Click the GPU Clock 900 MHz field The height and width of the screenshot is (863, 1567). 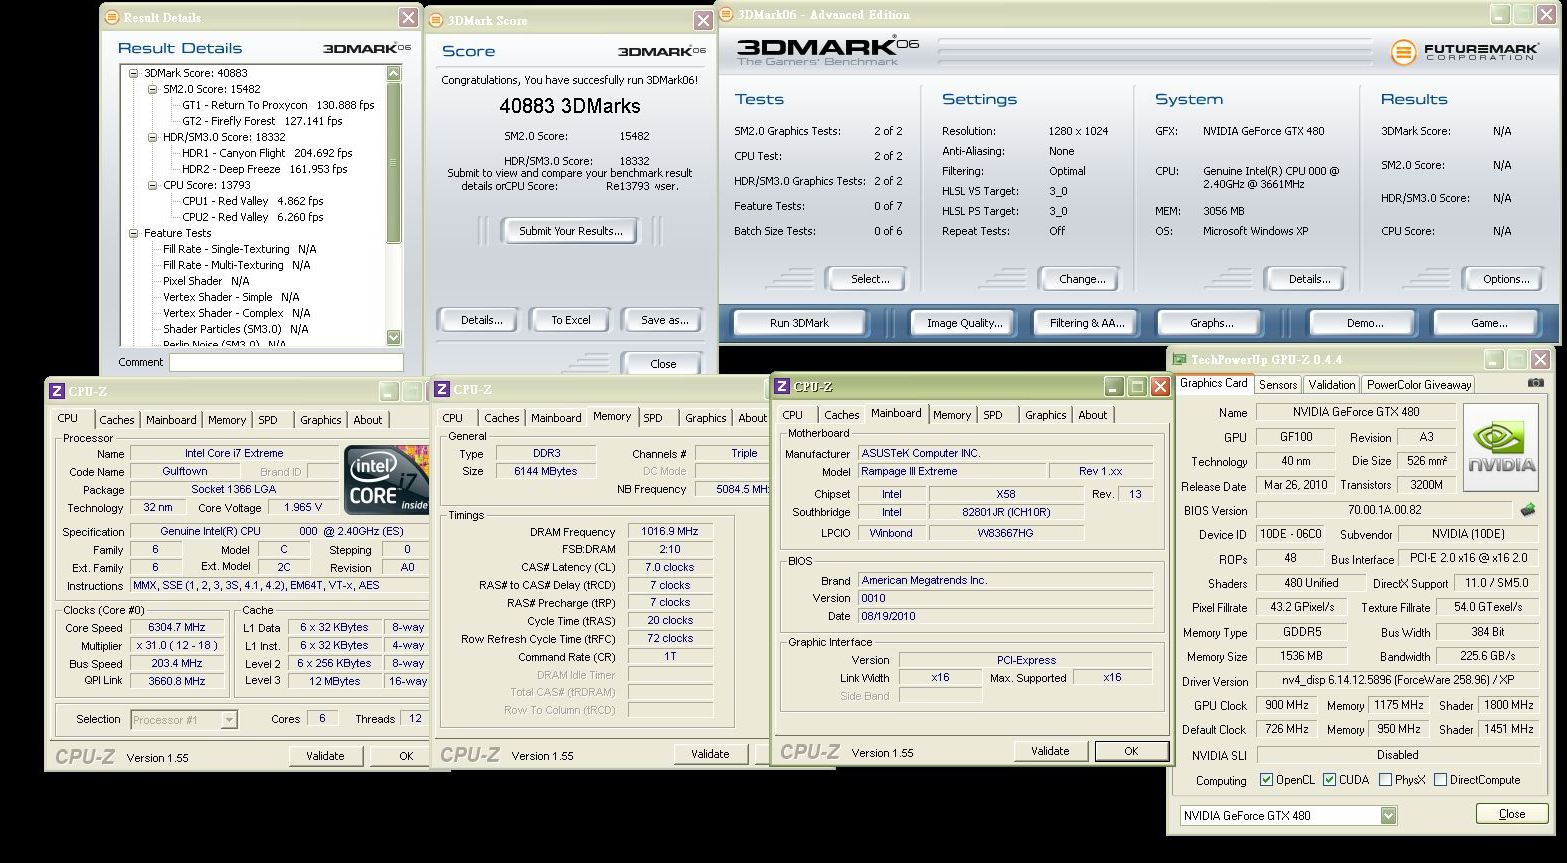[1285, 705]
